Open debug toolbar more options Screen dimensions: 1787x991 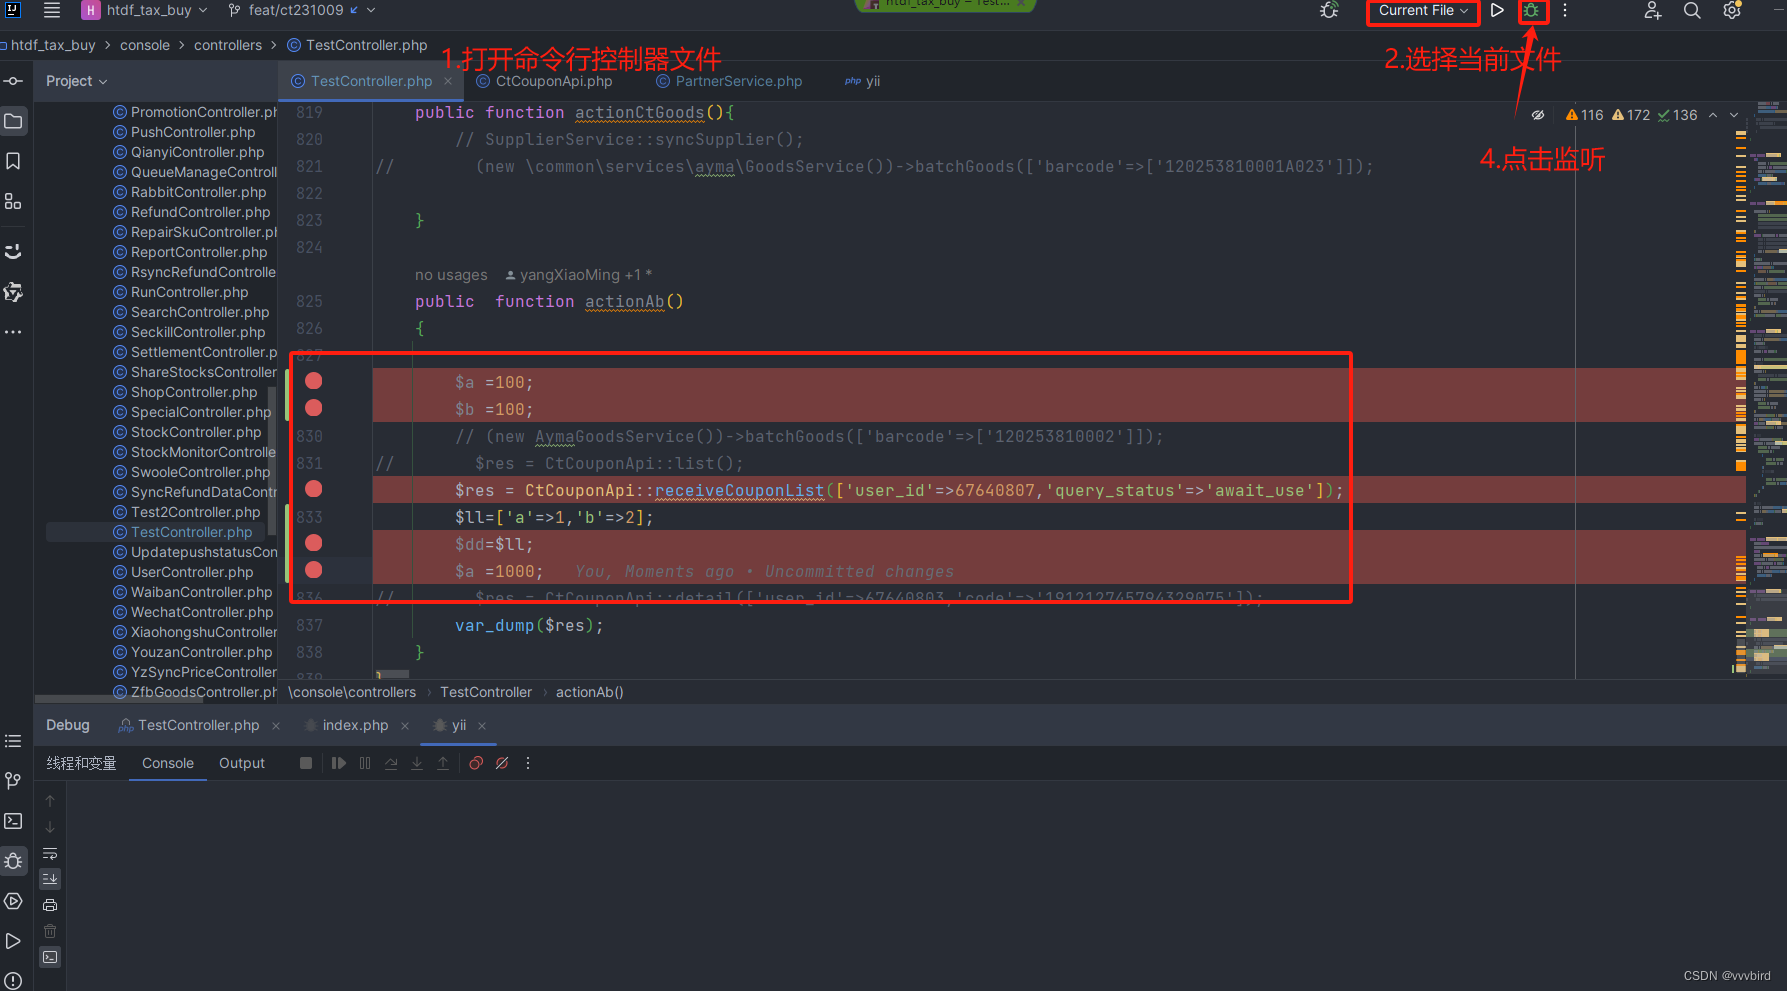tap(528, 763)
